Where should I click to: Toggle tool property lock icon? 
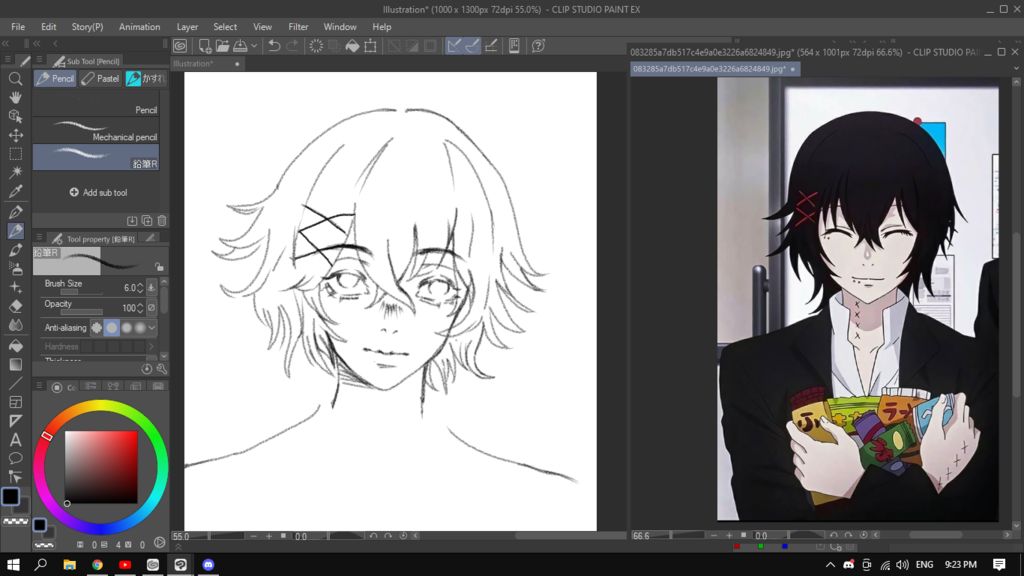tap(159, 267)
